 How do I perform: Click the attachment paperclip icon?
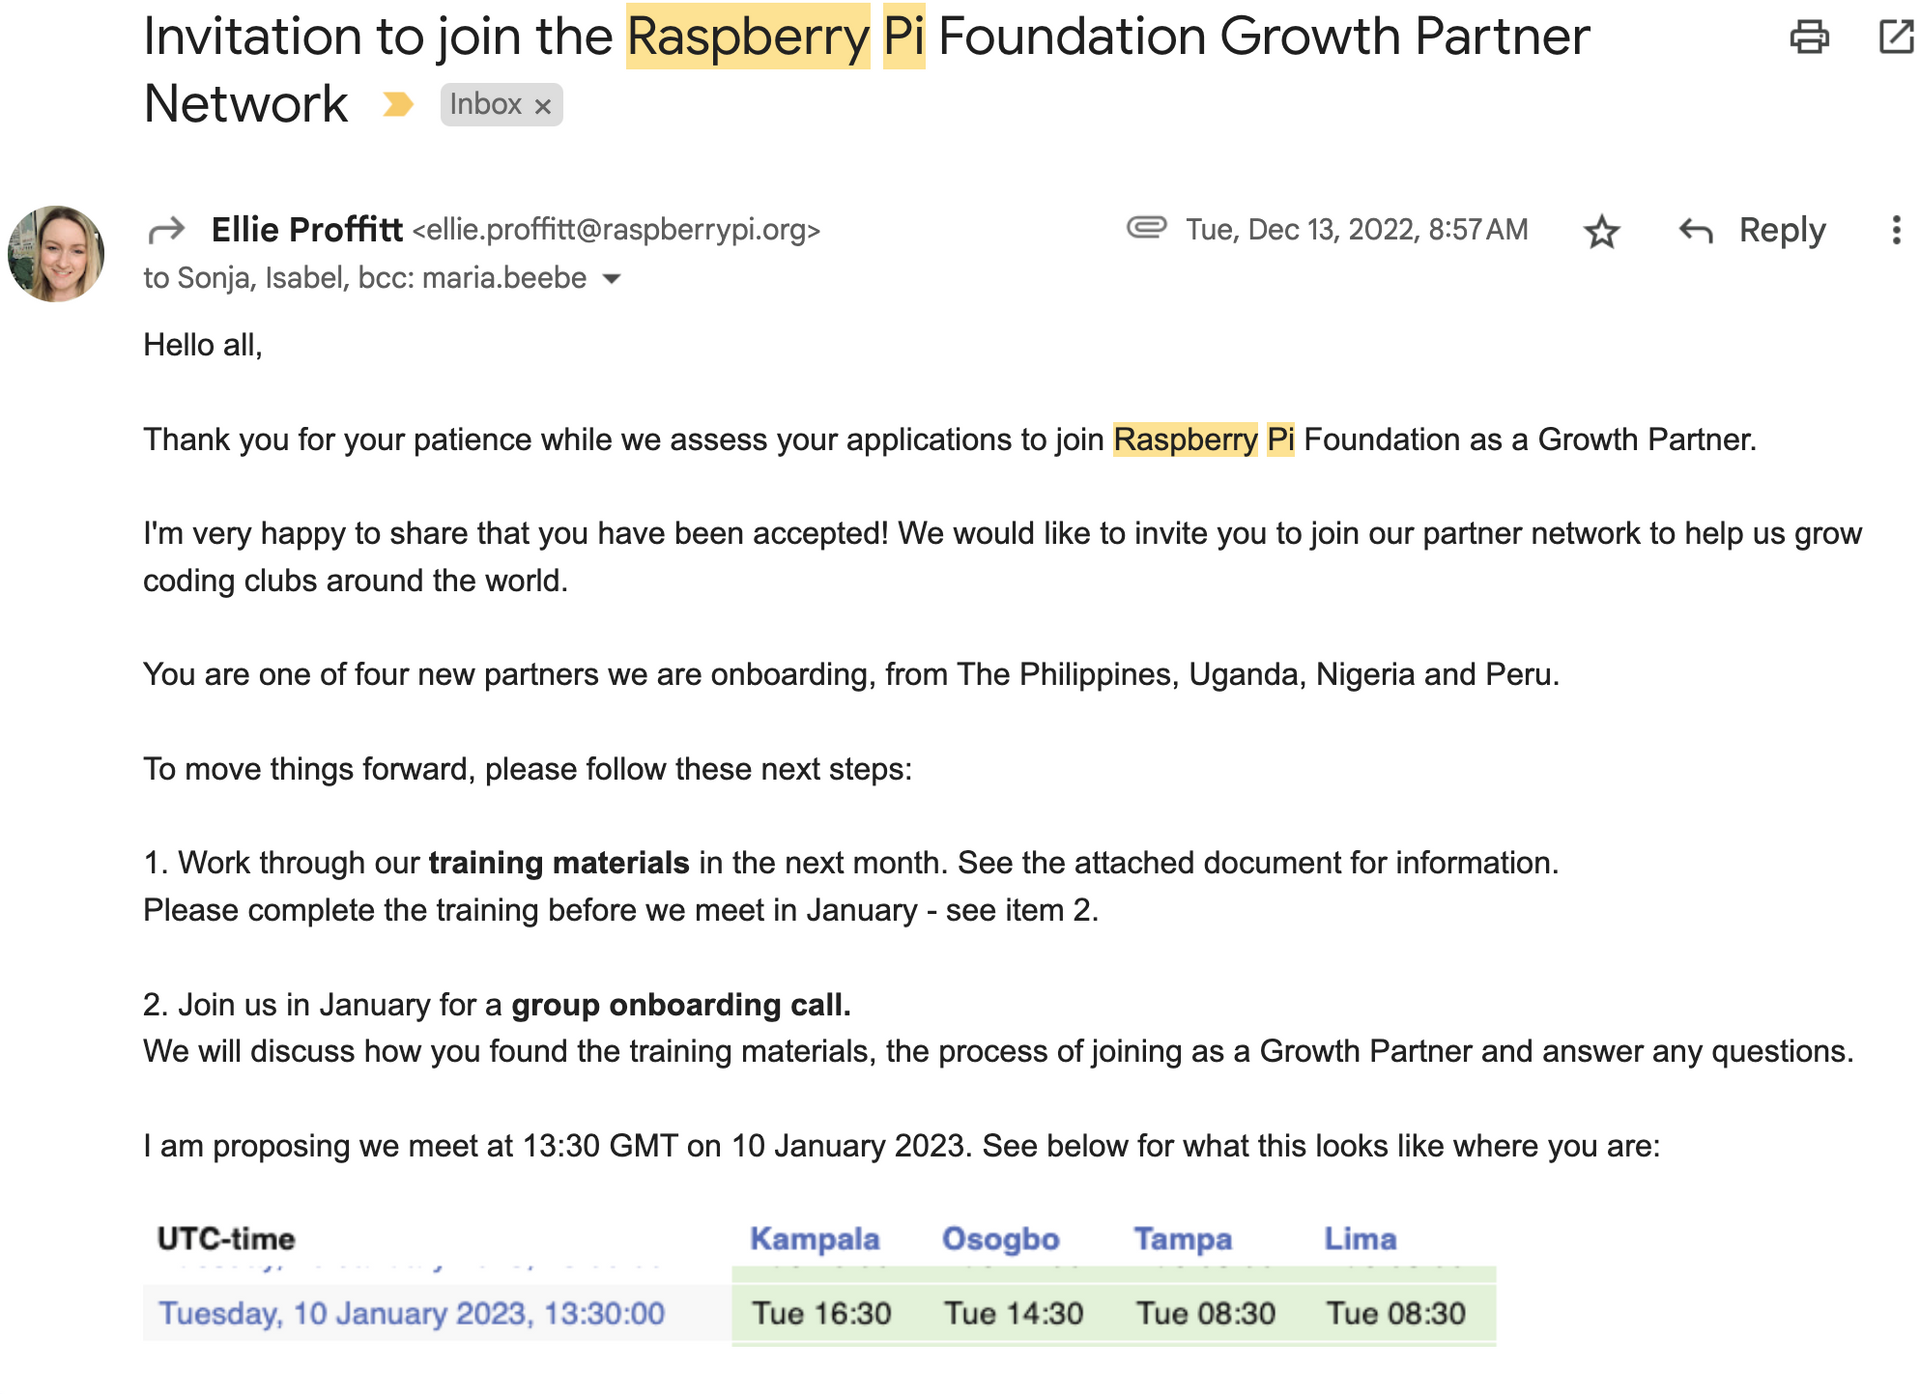pyautogui.click(x=1146, y=228)
